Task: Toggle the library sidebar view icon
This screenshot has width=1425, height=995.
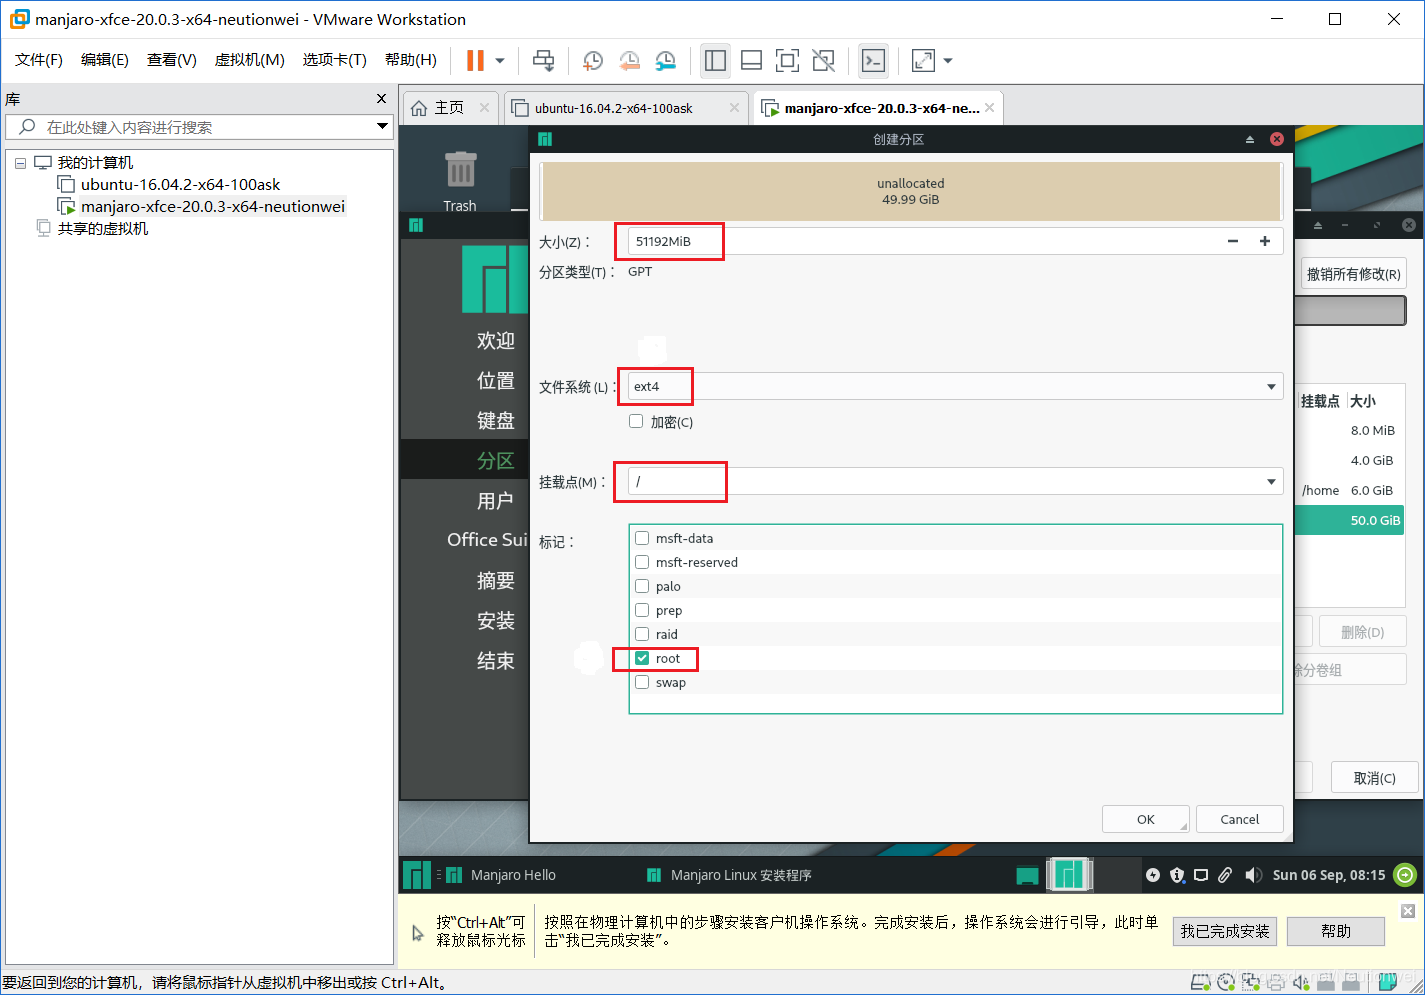Action: 715,61
